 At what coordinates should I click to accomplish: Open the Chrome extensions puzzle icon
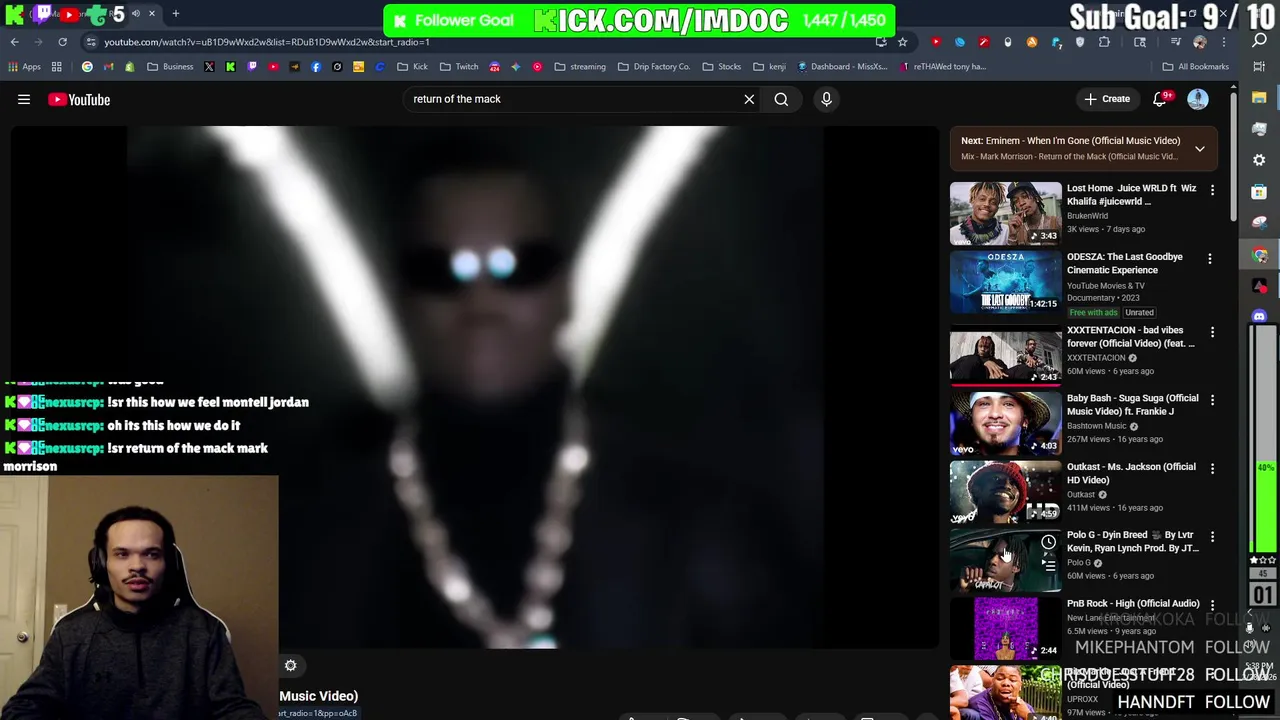click(1104, 42)
